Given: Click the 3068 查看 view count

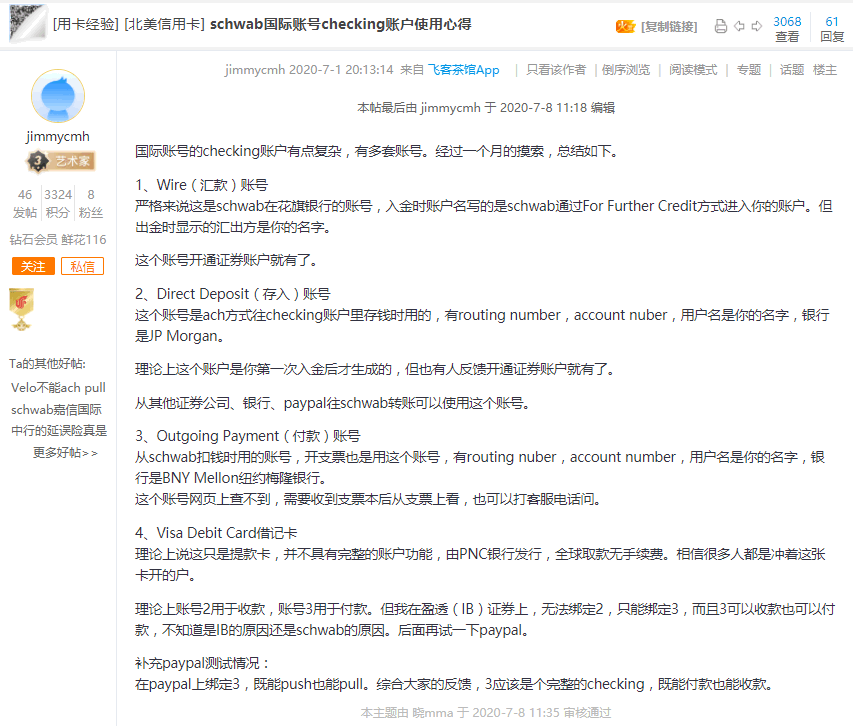Looking at the screenshot, I should tap(787, 29).
